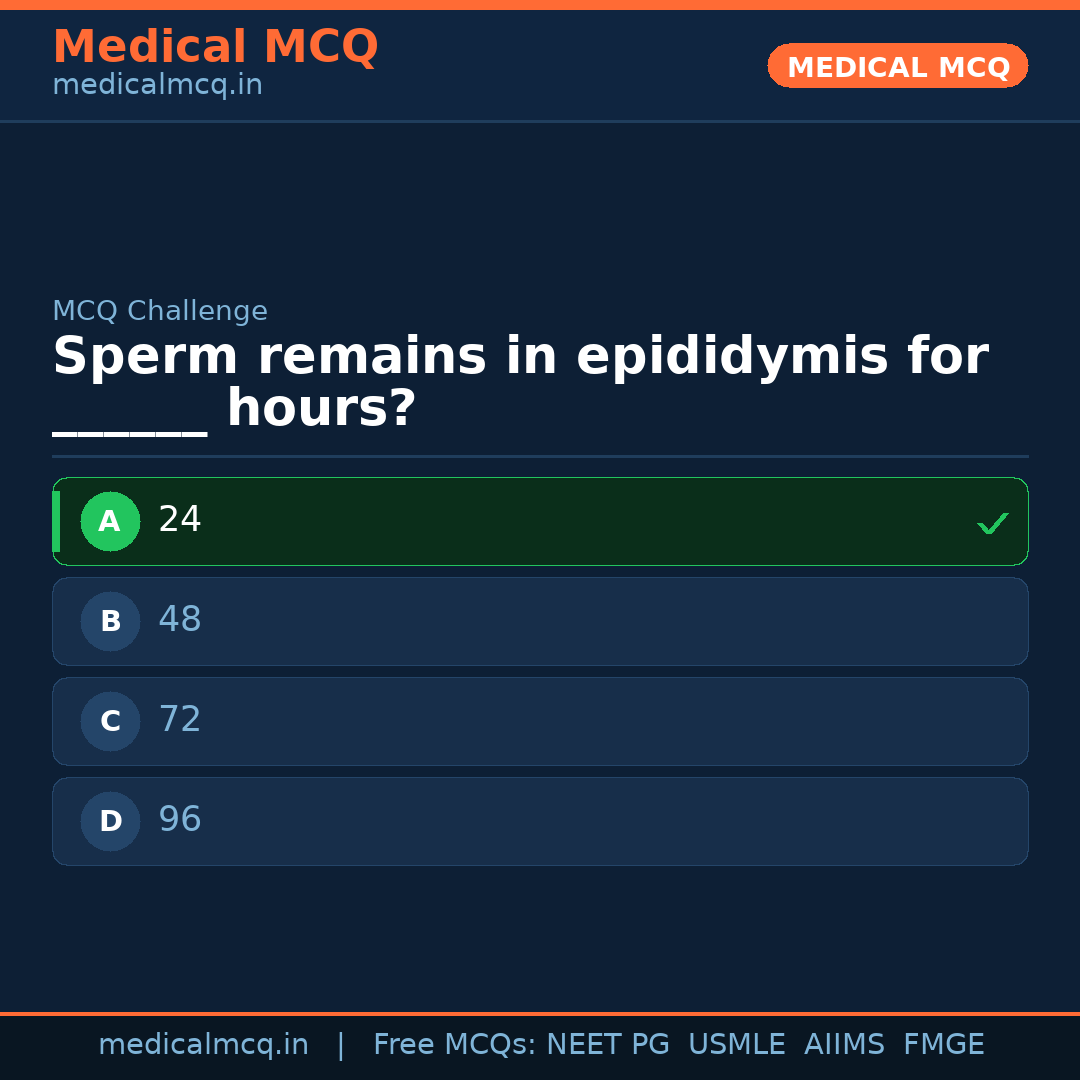Click FMGE in the footer

(943, 1045)
